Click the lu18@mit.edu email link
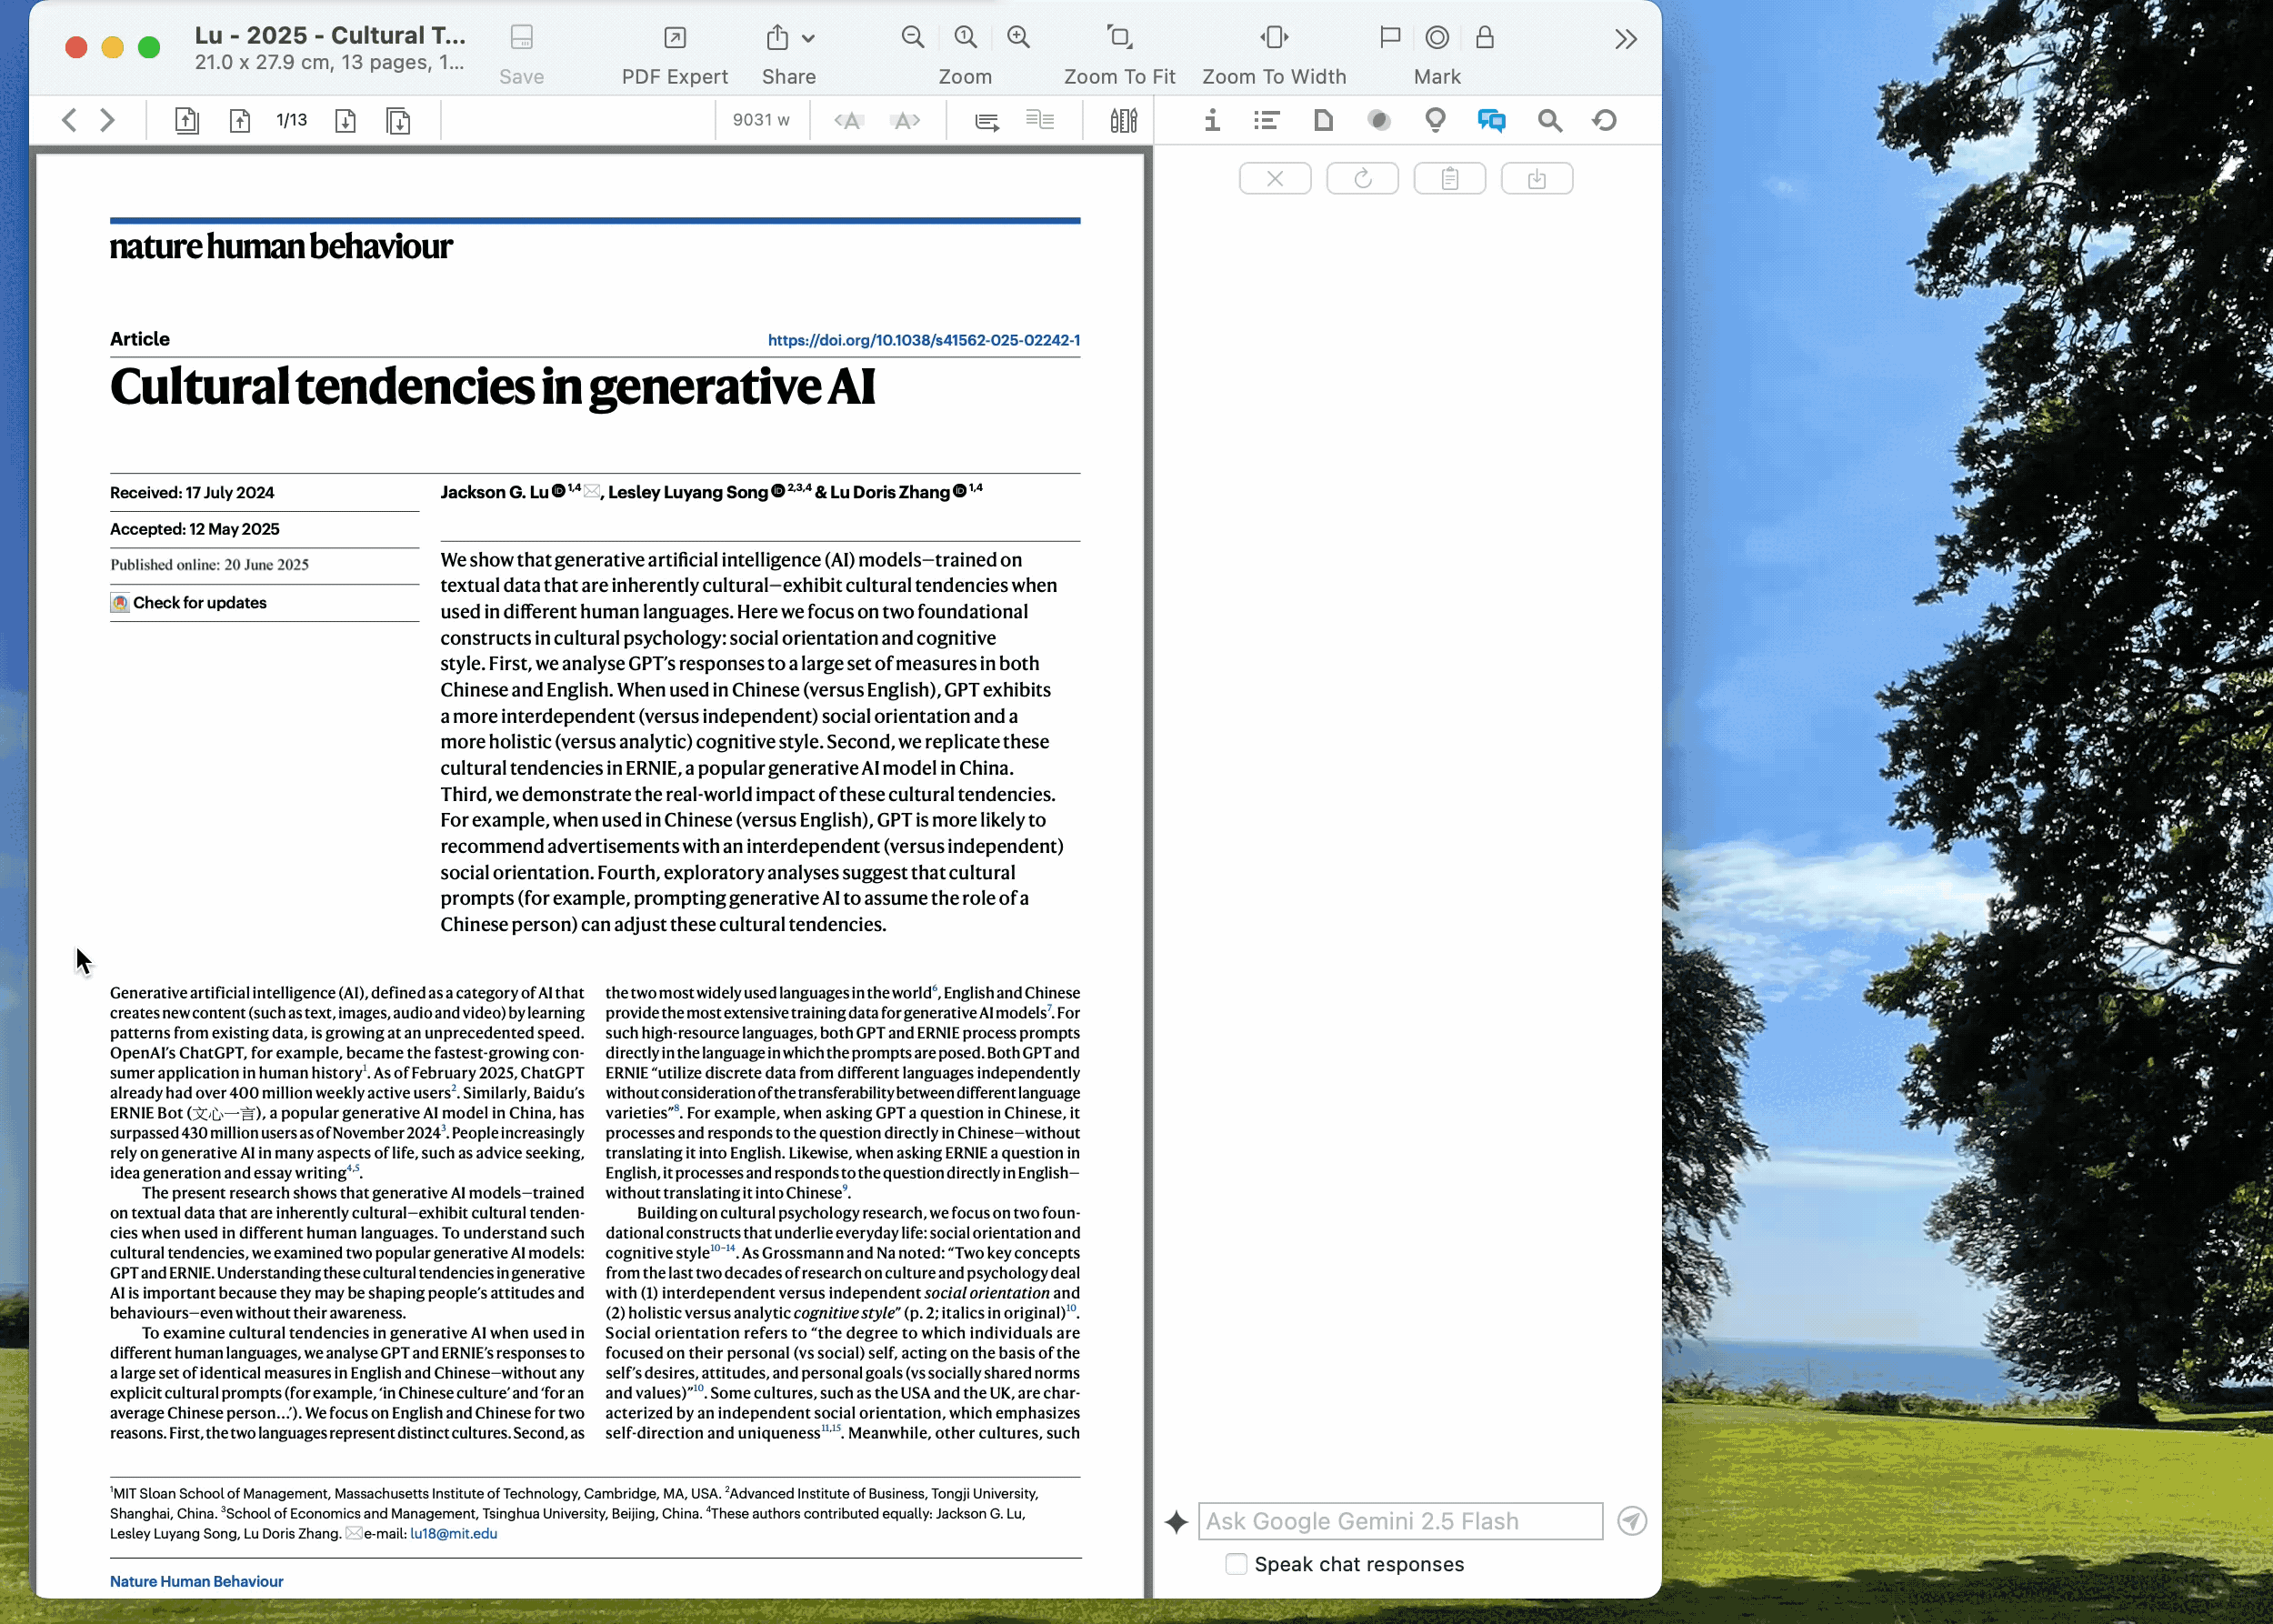 tap(453, 1533)
